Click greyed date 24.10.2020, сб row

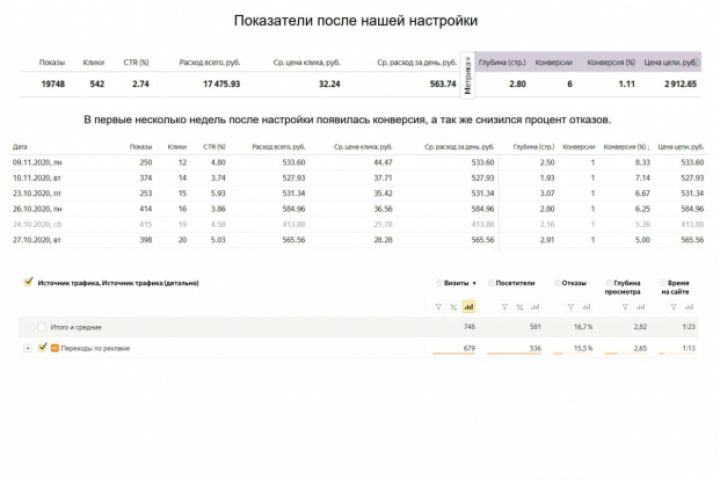click(x=37, y=224)
